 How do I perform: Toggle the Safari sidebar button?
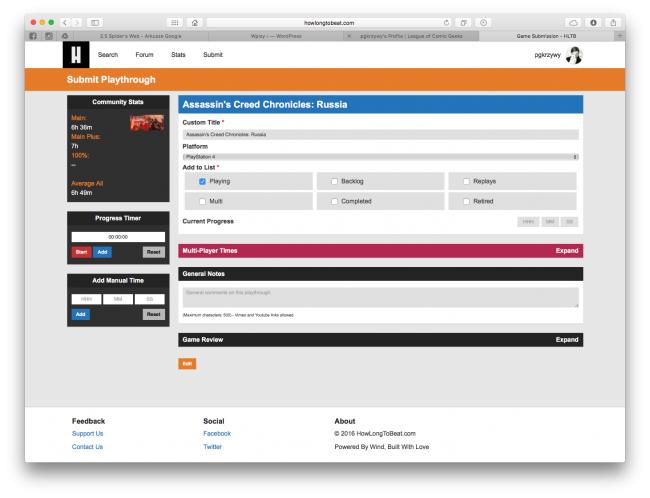pyautogui.click(x=95, y=22)
